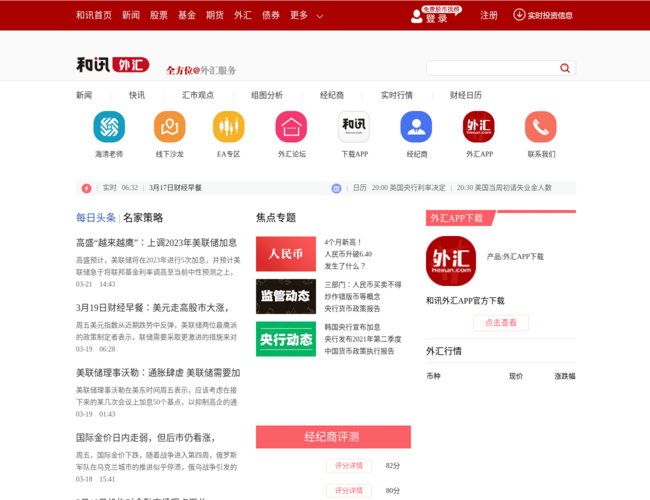Open 中国货币政策执行报告 link

[359, 351]
